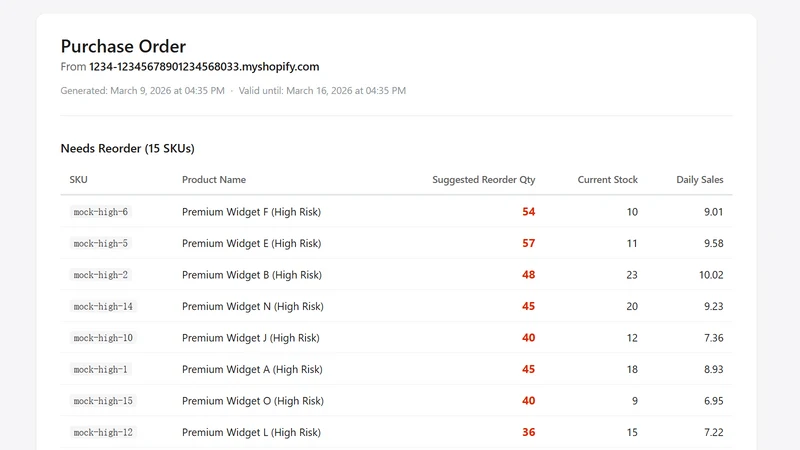Image resolution: width=800 pixels, height=450 pixels.
Task: Click the Product Name column header
Action: (x=214, y=180)
